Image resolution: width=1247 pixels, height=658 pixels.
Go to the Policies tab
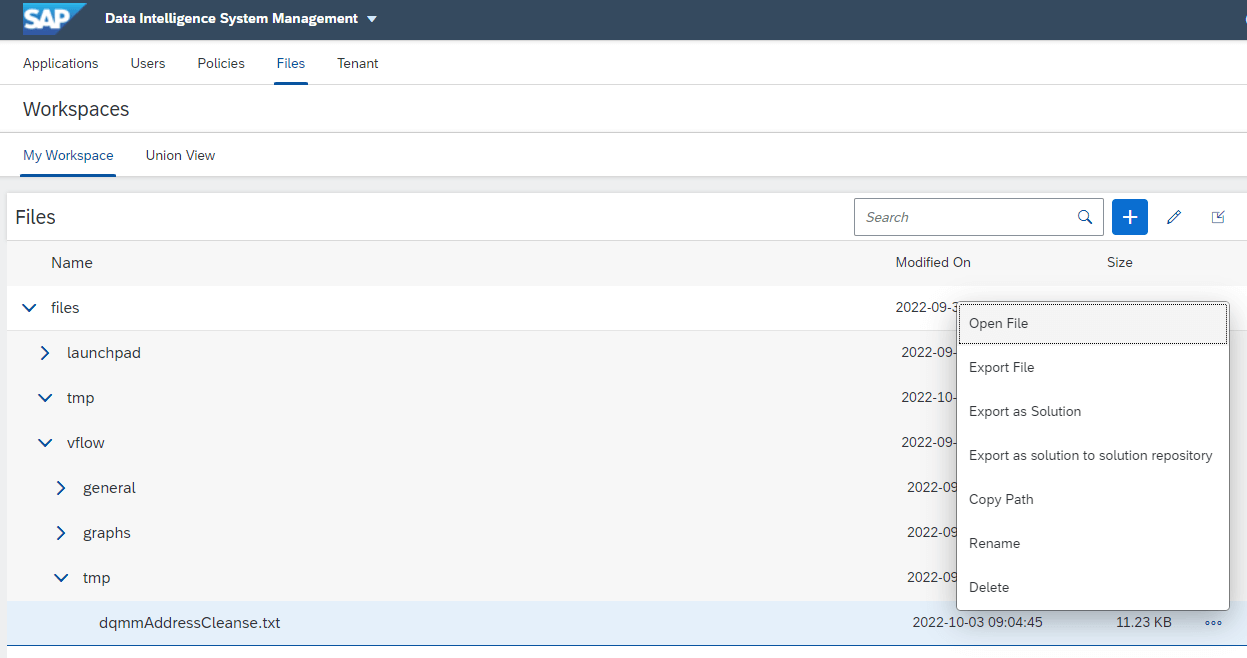point(221,63)
